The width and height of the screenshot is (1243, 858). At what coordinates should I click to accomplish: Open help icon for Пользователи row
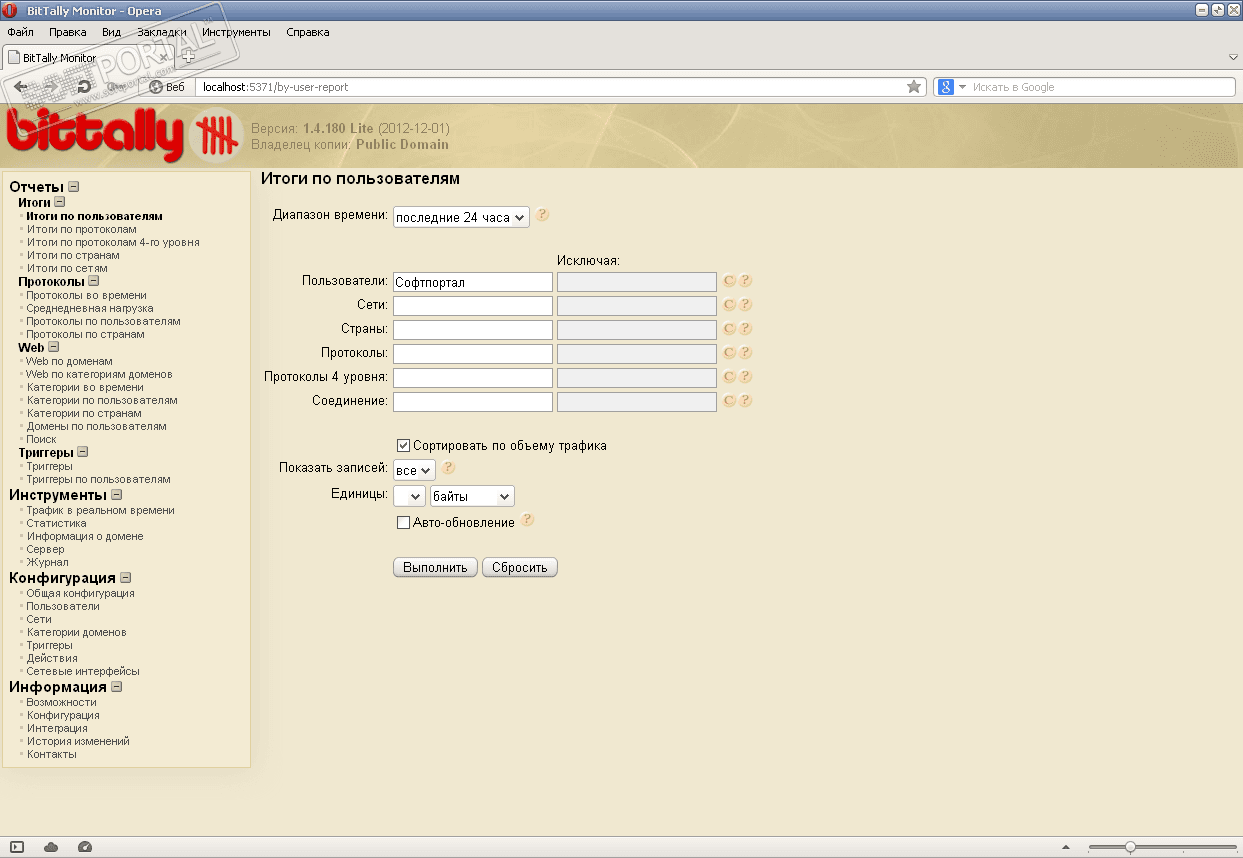point(745,281)
